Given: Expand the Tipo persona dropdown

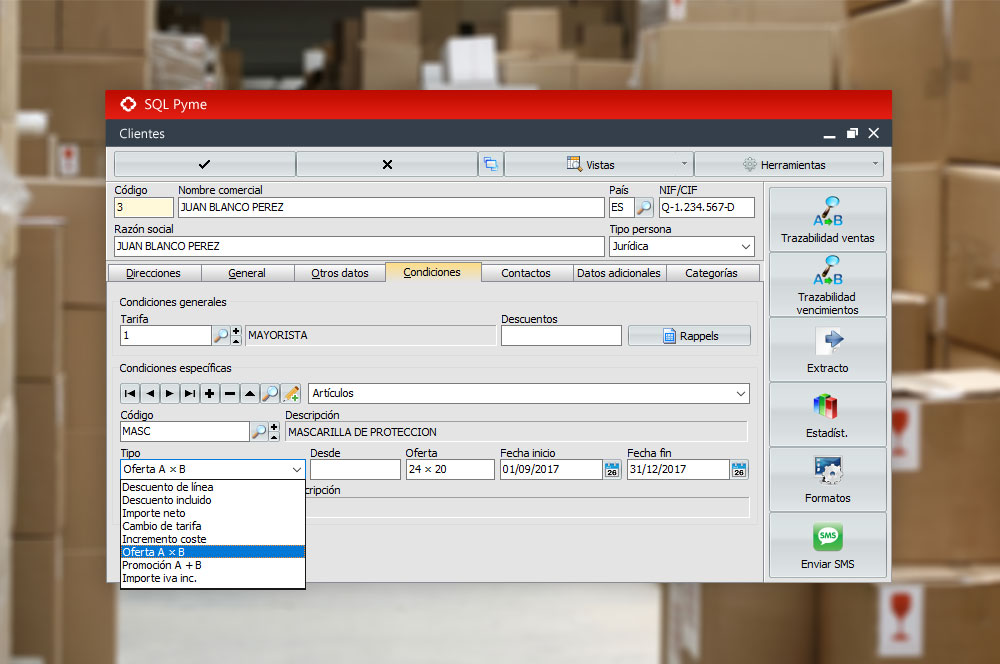Looking at the screenshot, I should pos(746,246).
